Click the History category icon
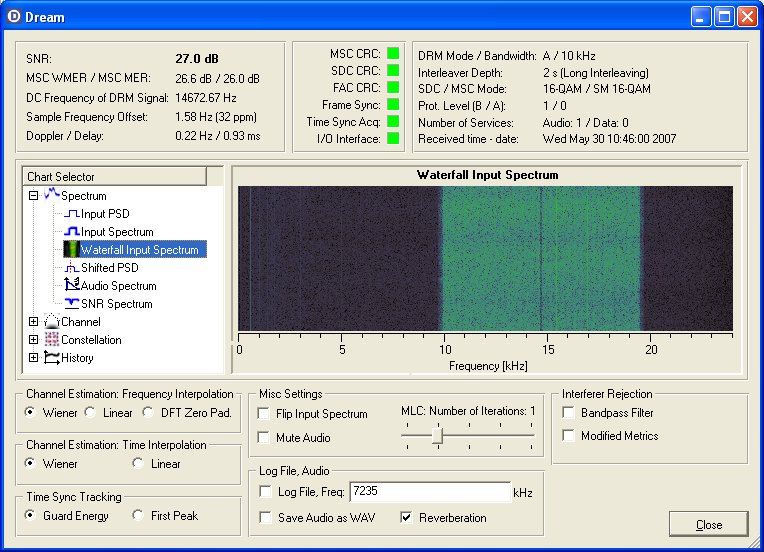Image resolution: width=764 pixels, height=552 pixels. tap(52, 358)
